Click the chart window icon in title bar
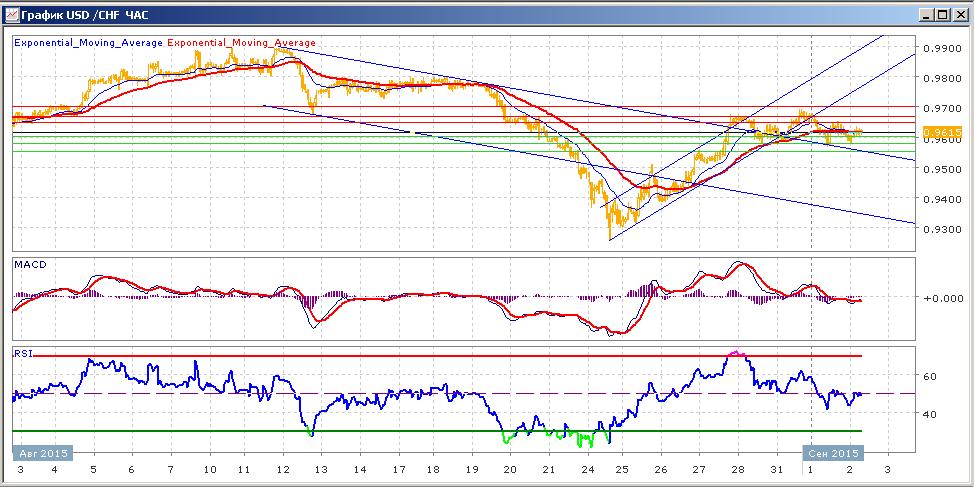975x487 pixels. pyautogui.click(x=11, y=14)
